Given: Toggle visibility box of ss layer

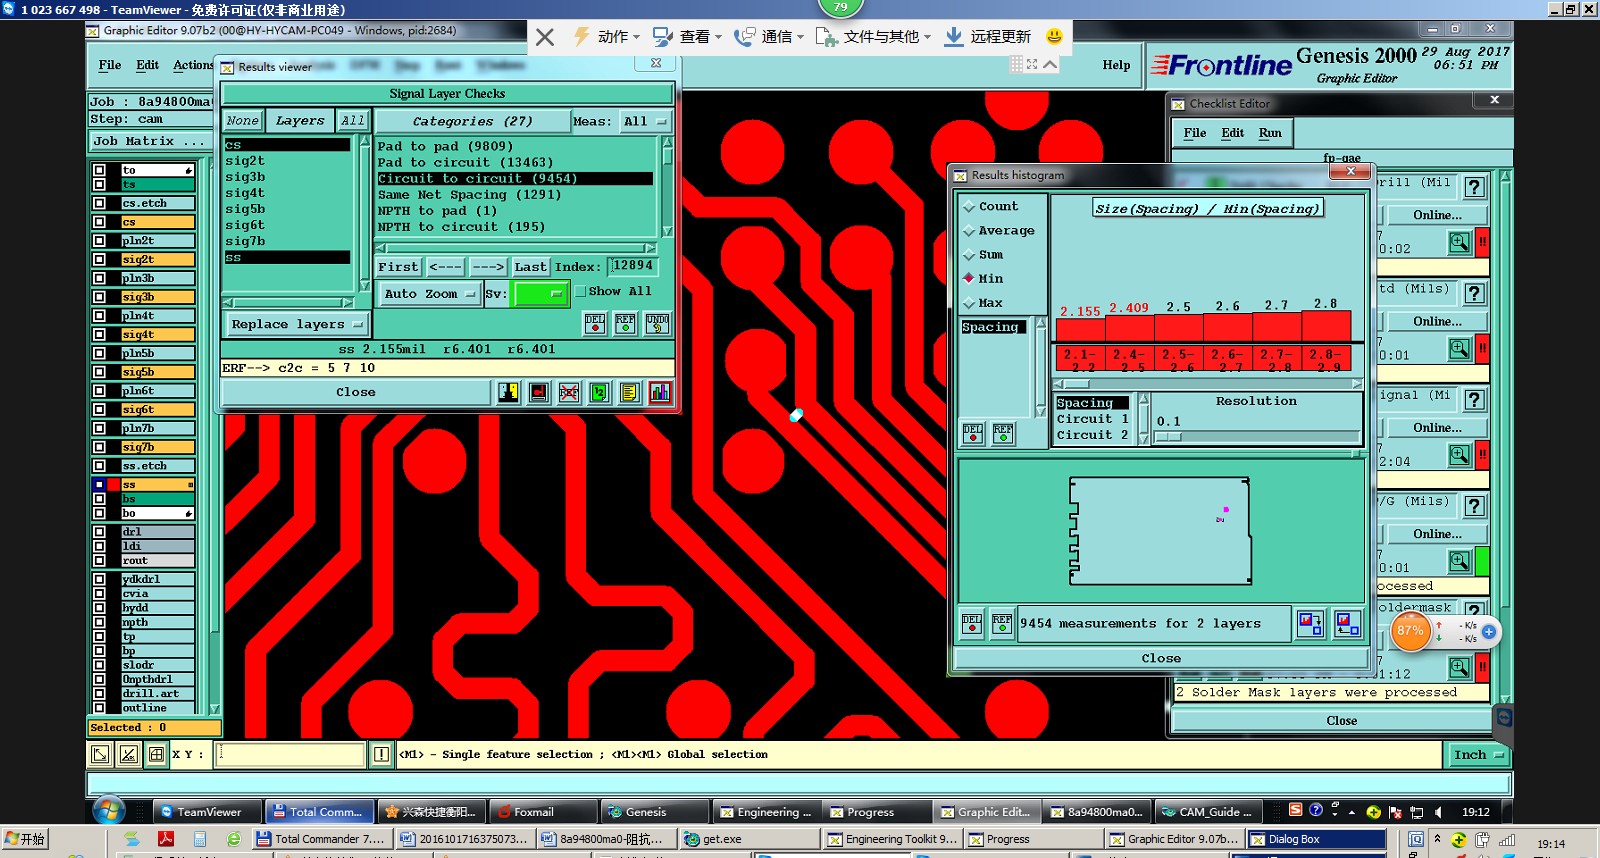Looking at the screenshot, I should click(99, 485).
